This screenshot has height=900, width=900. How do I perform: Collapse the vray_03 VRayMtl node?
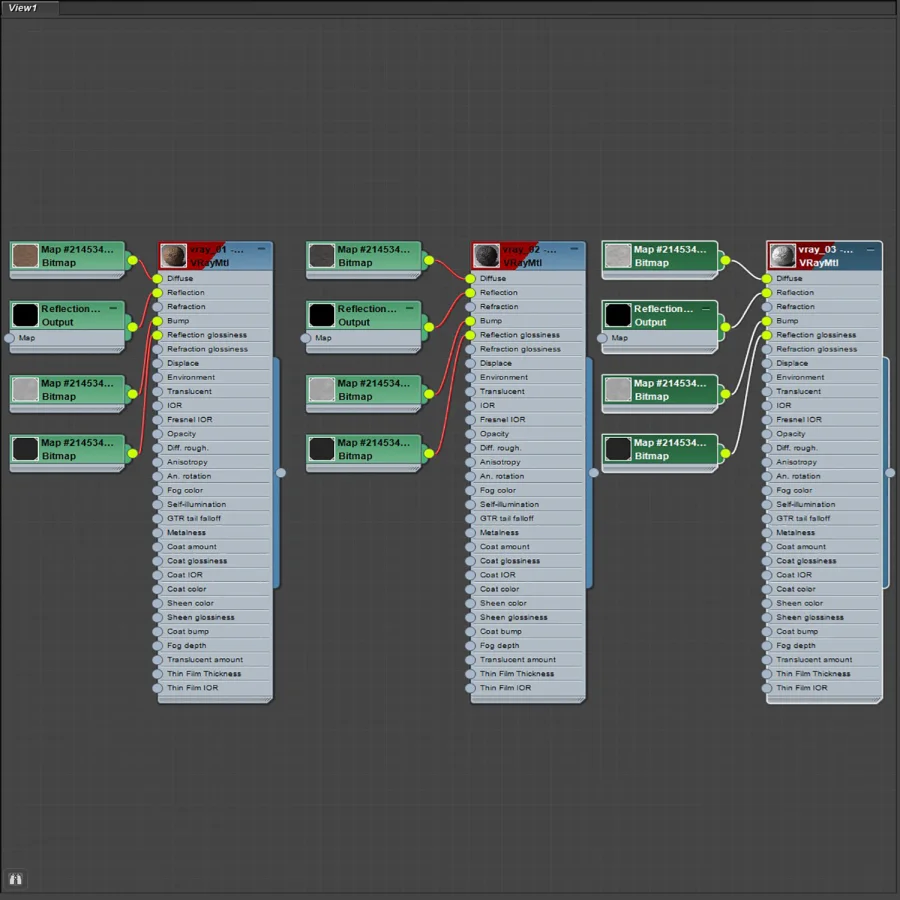point(871,249)
